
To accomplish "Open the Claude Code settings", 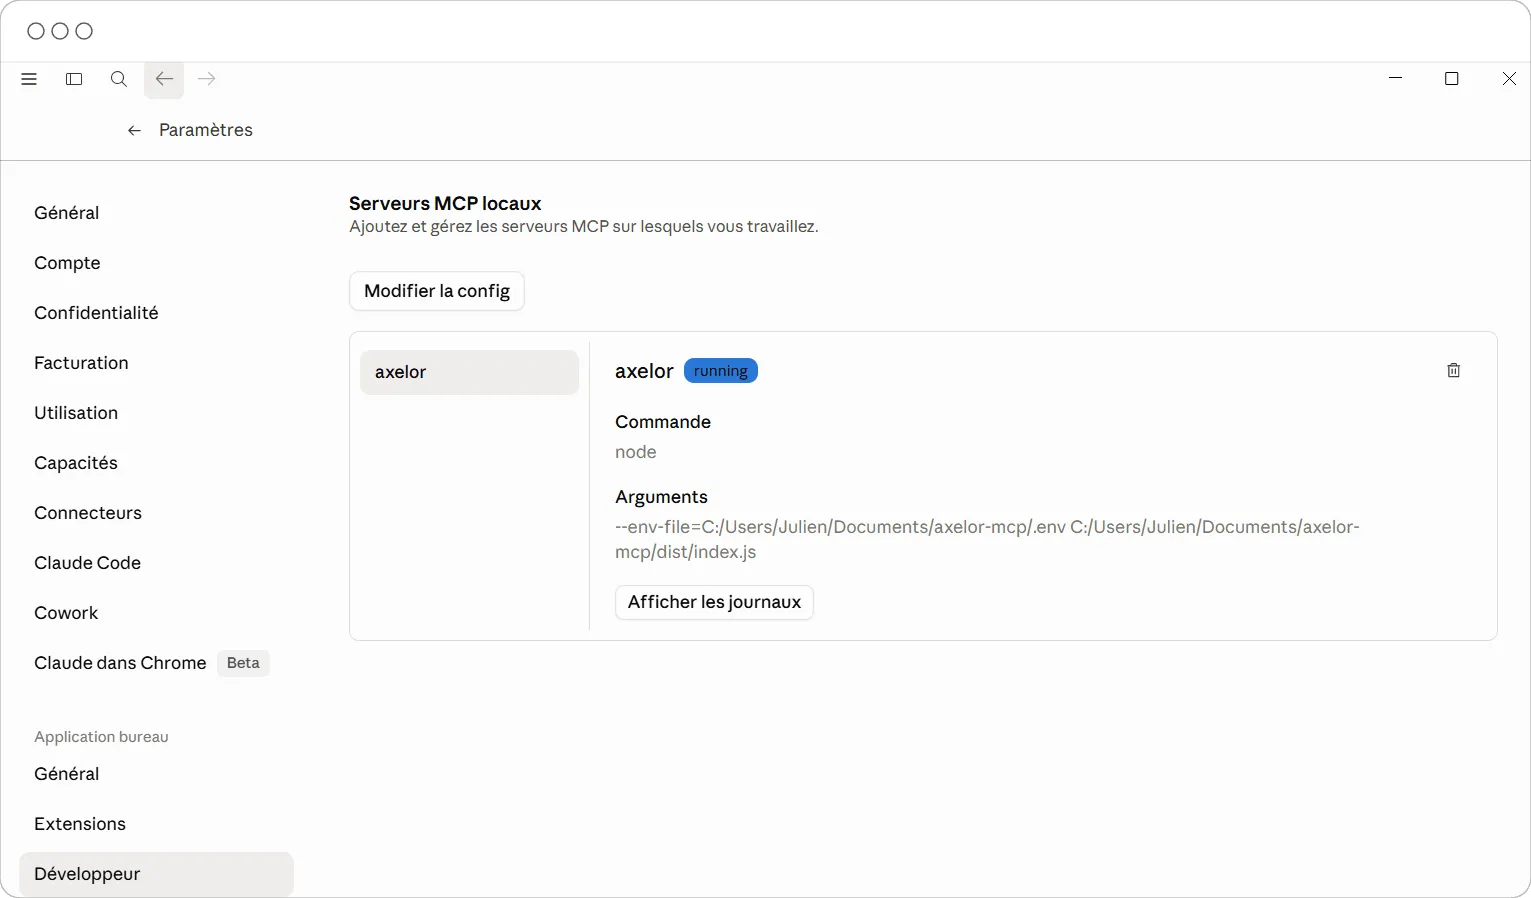I will tap(87, 563).
